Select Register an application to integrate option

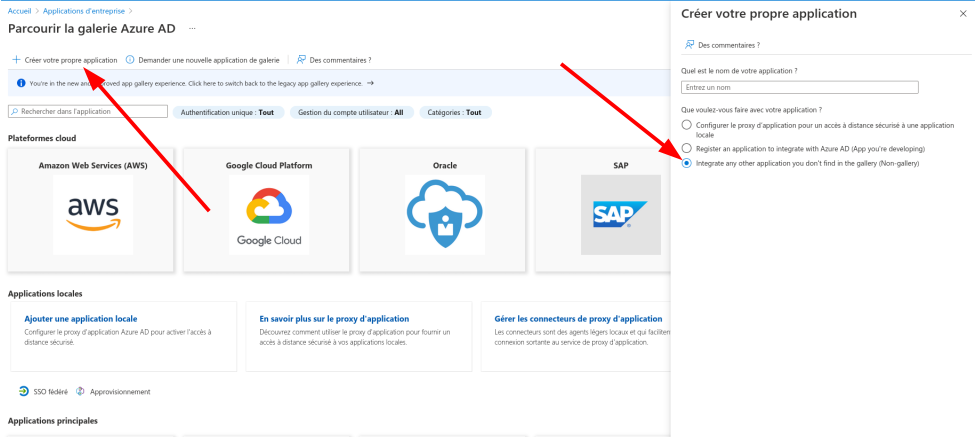pos(686,149)
